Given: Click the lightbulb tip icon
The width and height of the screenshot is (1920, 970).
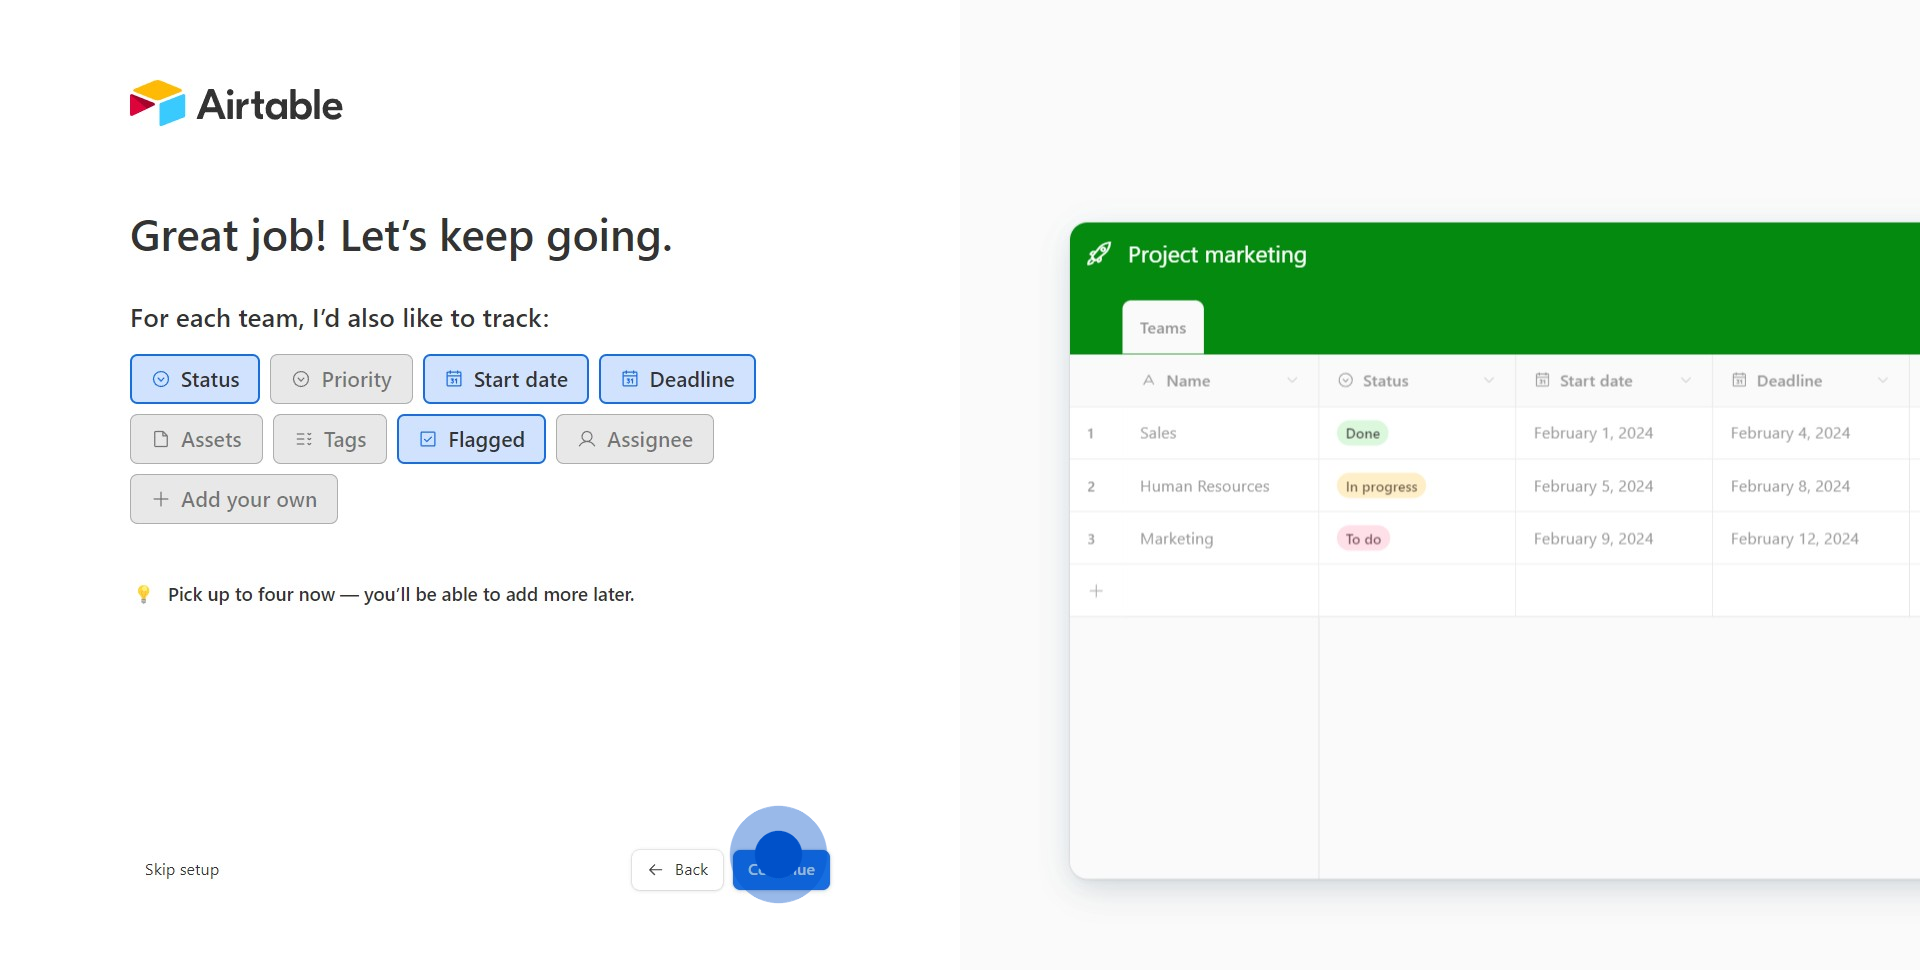Looking at the screenshot, I should tap(143, 595).
